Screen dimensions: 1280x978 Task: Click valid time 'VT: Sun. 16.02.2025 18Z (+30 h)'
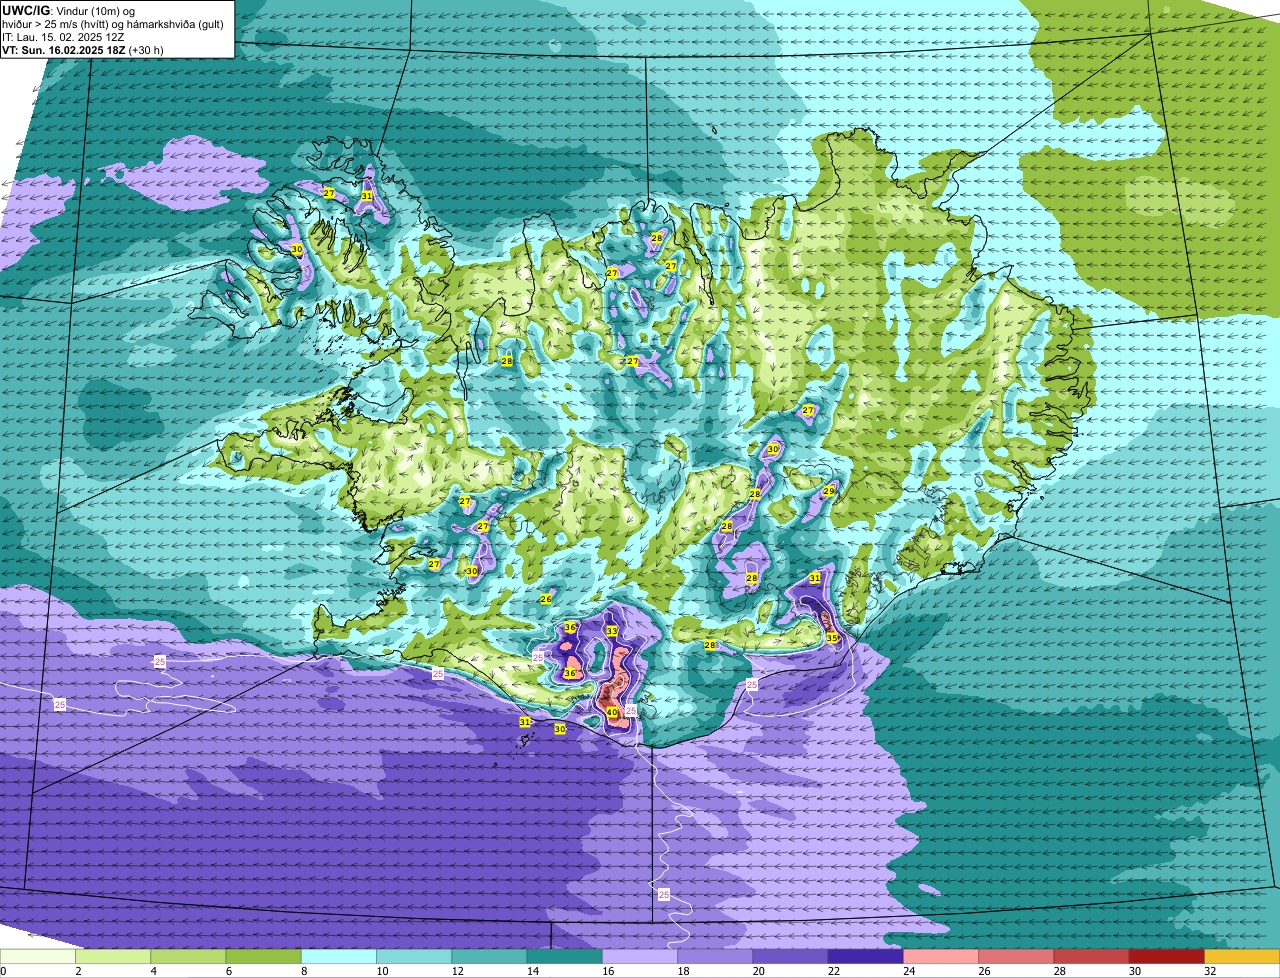point(83,50)
